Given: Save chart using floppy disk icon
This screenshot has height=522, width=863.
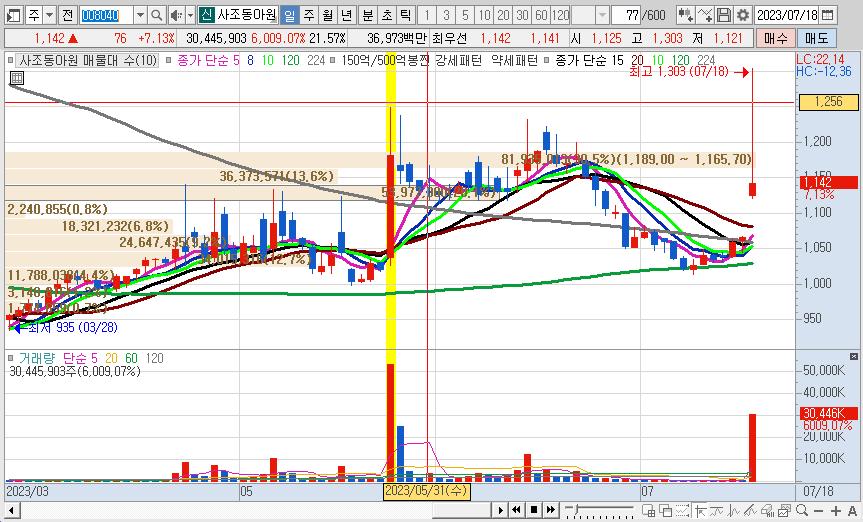Looking at the screenshot, I should pos(724,15).
